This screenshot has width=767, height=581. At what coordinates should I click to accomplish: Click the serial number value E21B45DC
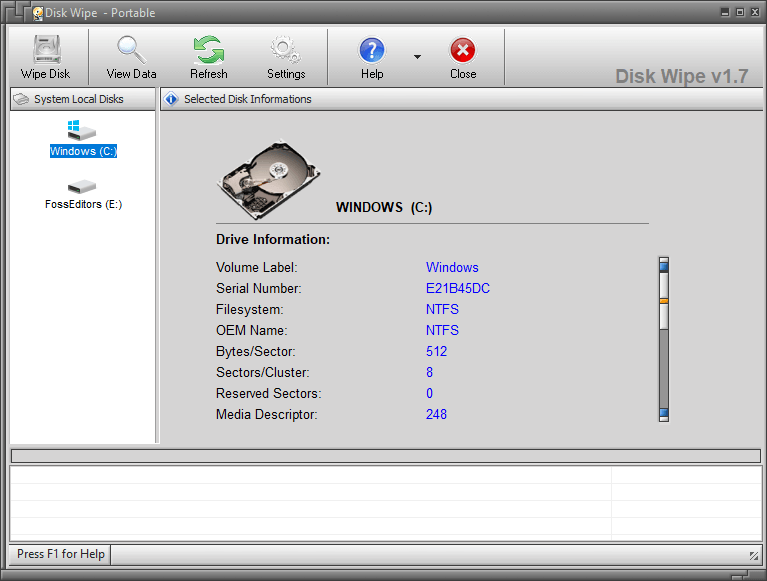click(x=457, y=289)
